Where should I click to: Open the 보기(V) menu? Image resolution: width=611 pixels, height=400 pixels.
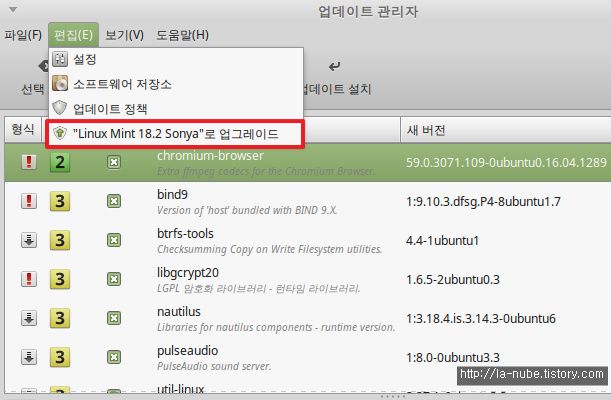coord(124,35)
